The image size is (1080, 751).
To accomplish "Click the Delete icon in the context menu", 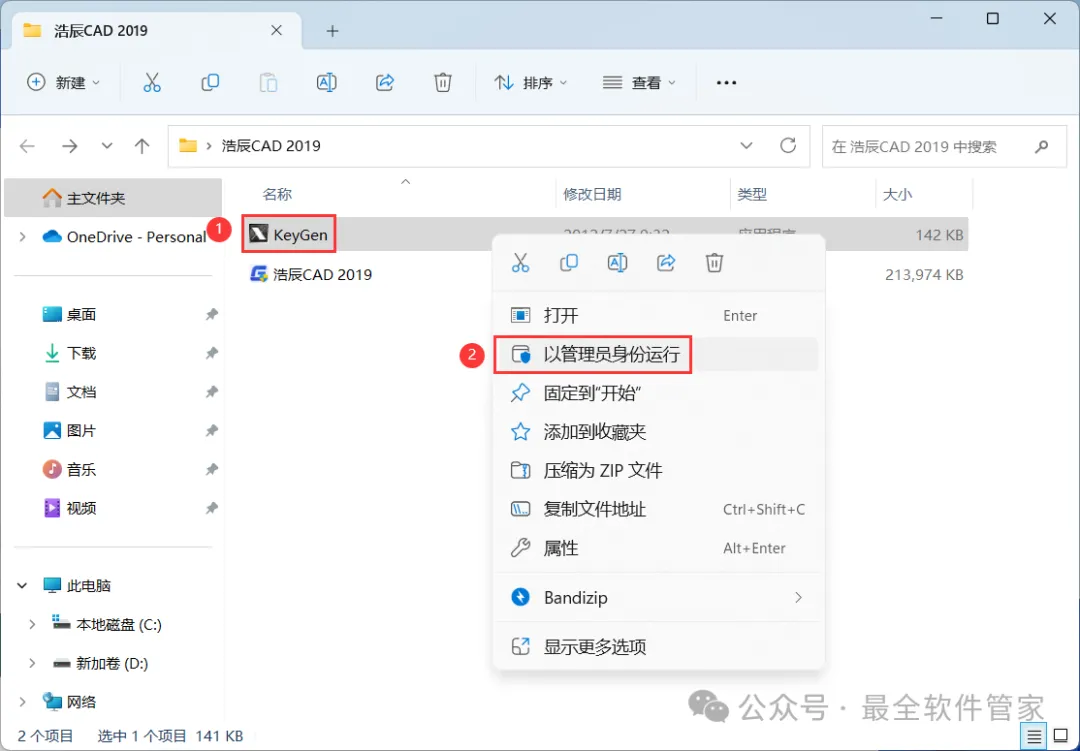I will 714,263.
